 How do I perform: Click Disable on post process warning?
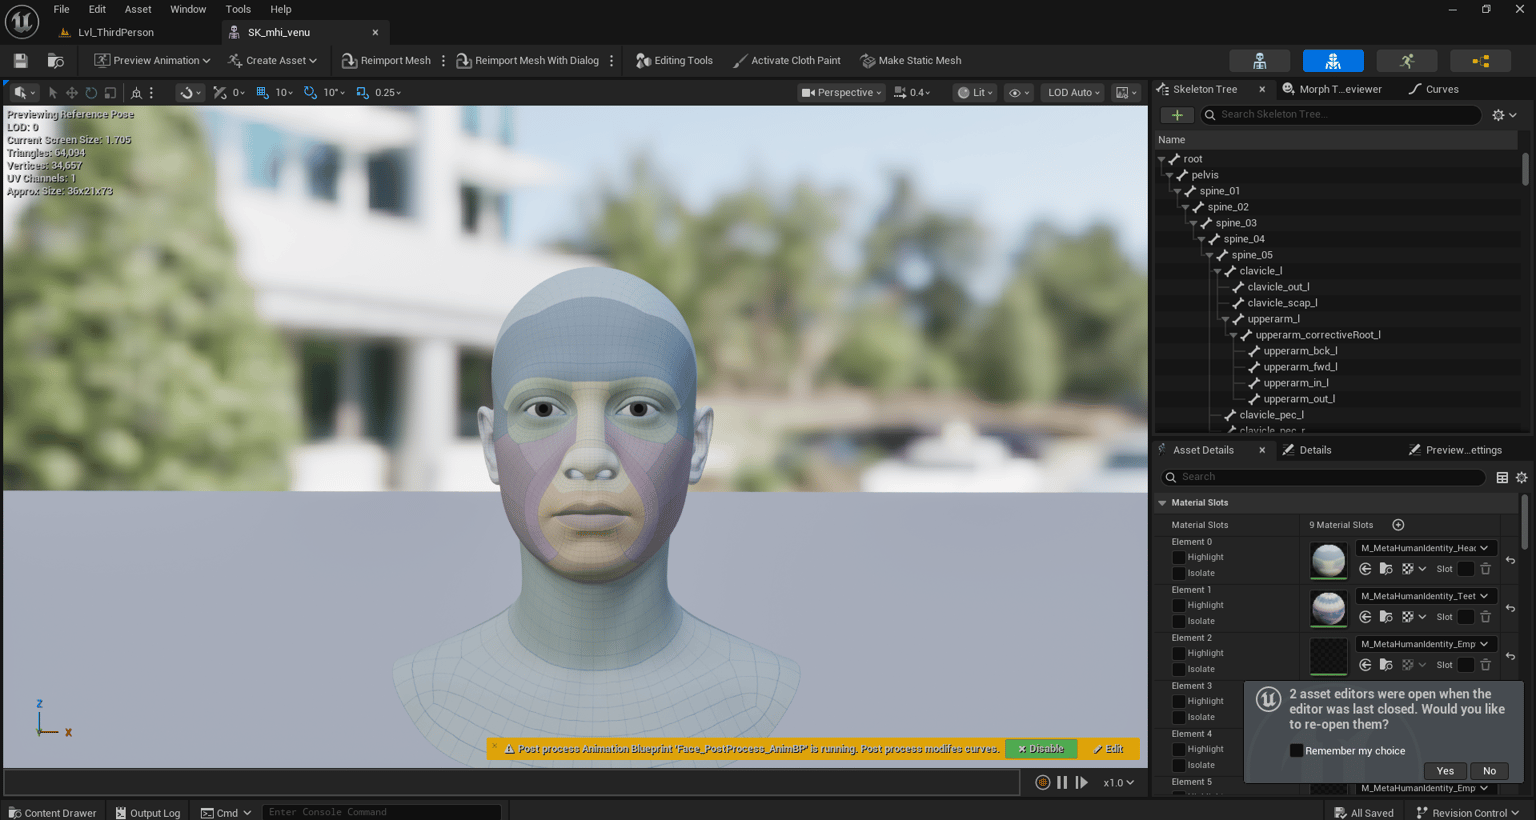pyautogui.click(x=1041, y=749)
